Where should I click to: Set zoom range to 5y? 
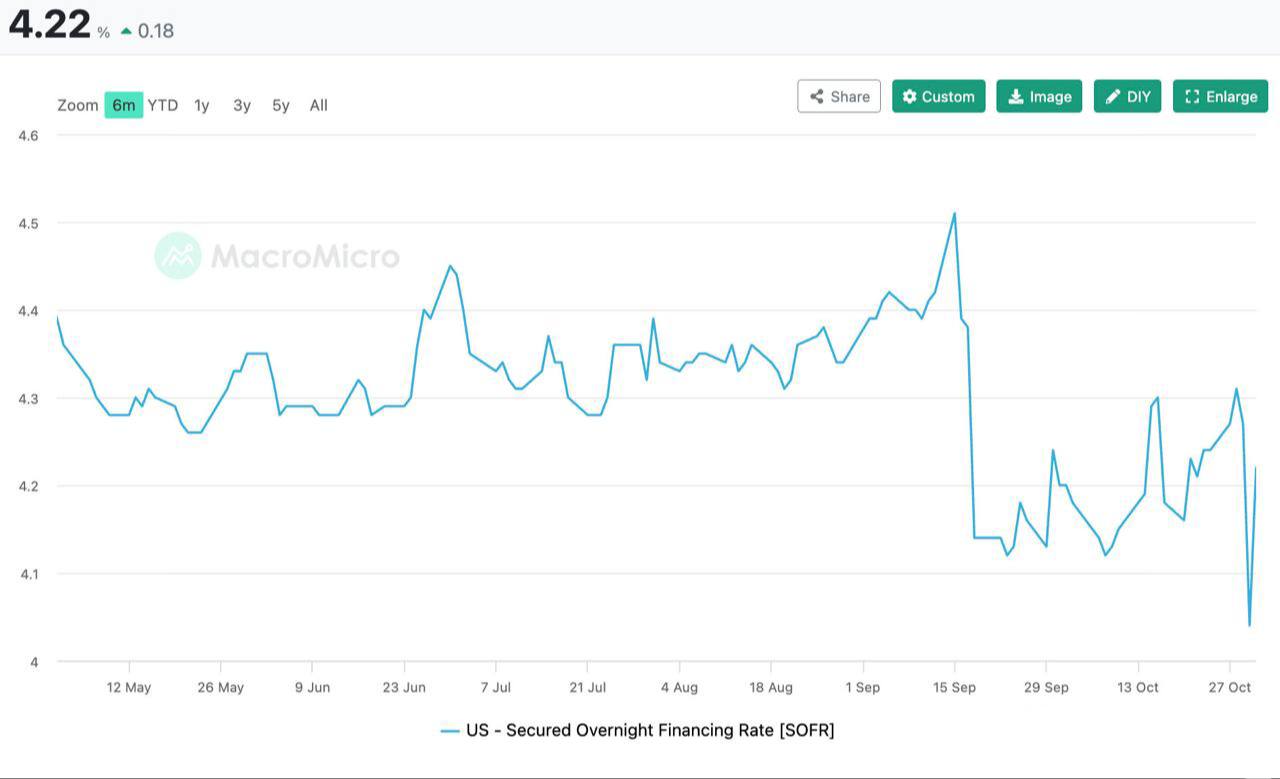[281, 105]
